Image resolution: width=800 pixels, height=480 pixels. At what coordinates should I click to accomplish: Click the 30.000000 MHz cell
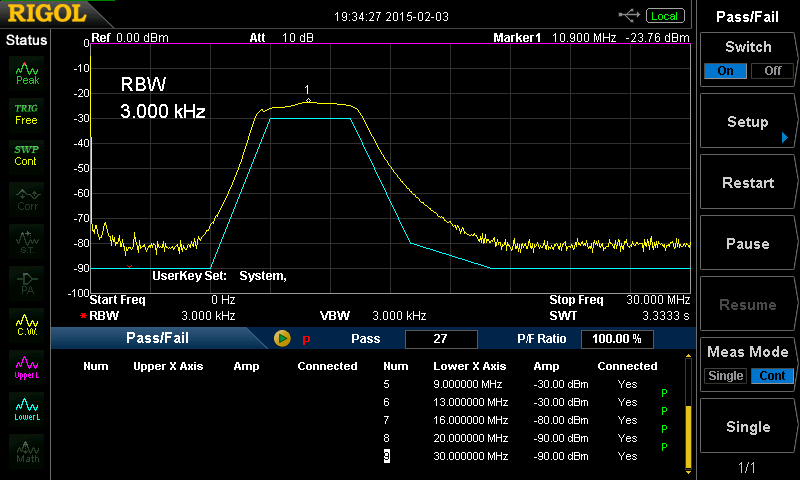pos(470,456)
